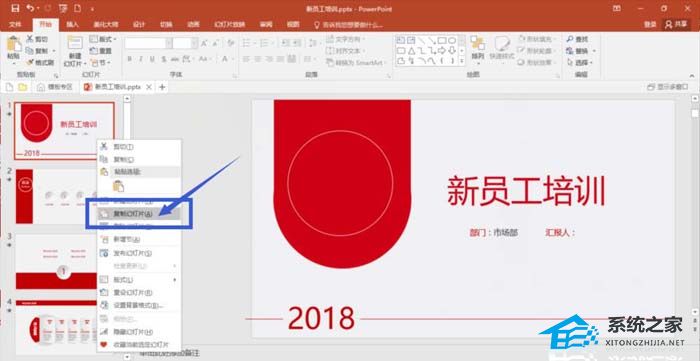This screenshot has width=700, height=361.
Task: Select the triangle shape in shapes gallery
Action: tap(412, 50)
